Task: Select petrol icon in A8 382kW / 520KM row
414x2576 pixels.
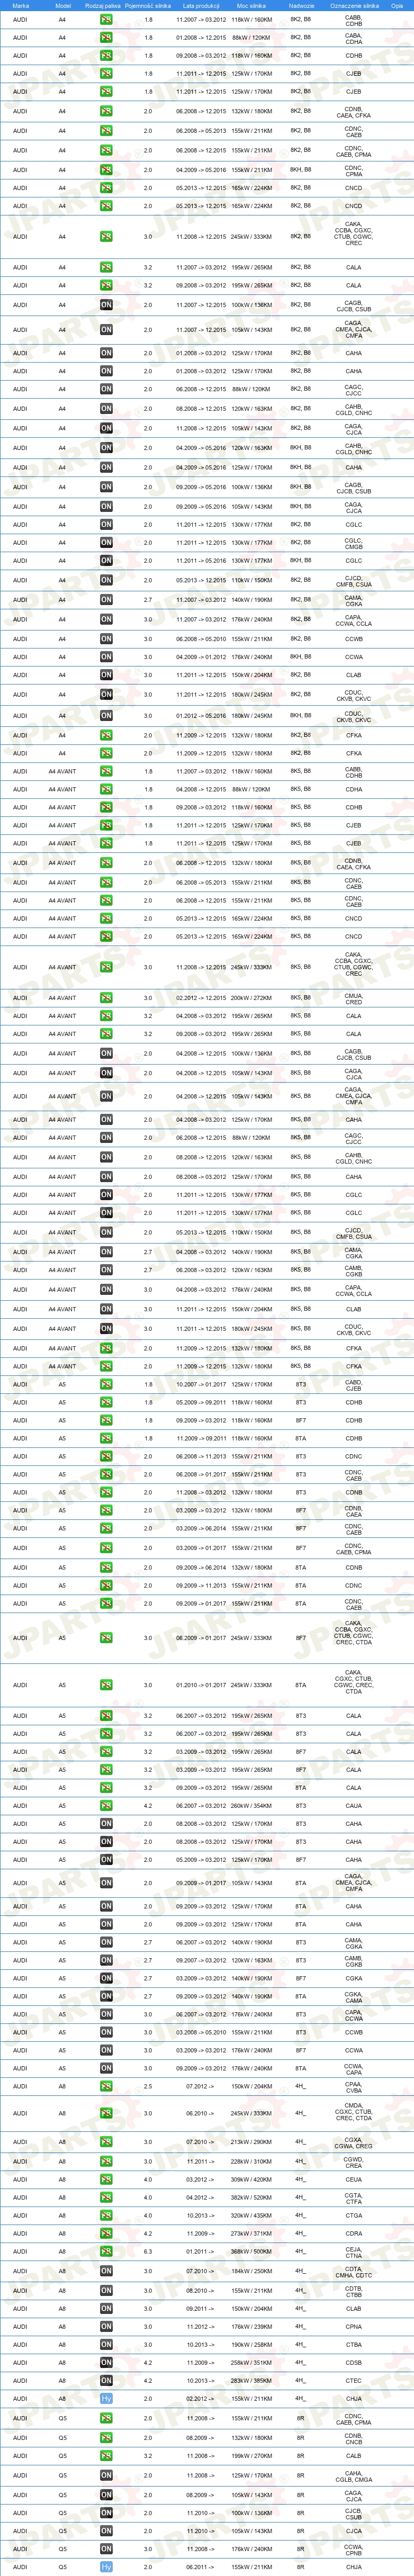Action: 106,2197
